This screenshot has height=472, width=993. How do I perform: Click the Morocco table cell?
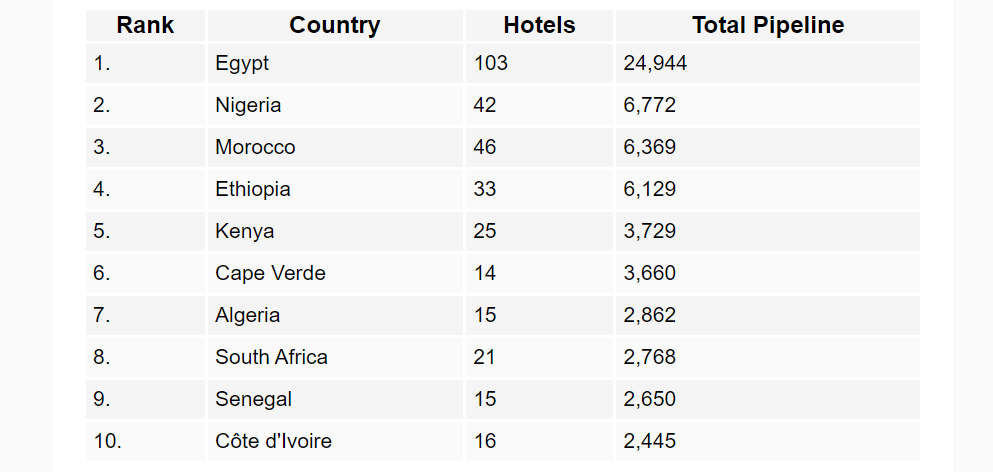point(335,147)
